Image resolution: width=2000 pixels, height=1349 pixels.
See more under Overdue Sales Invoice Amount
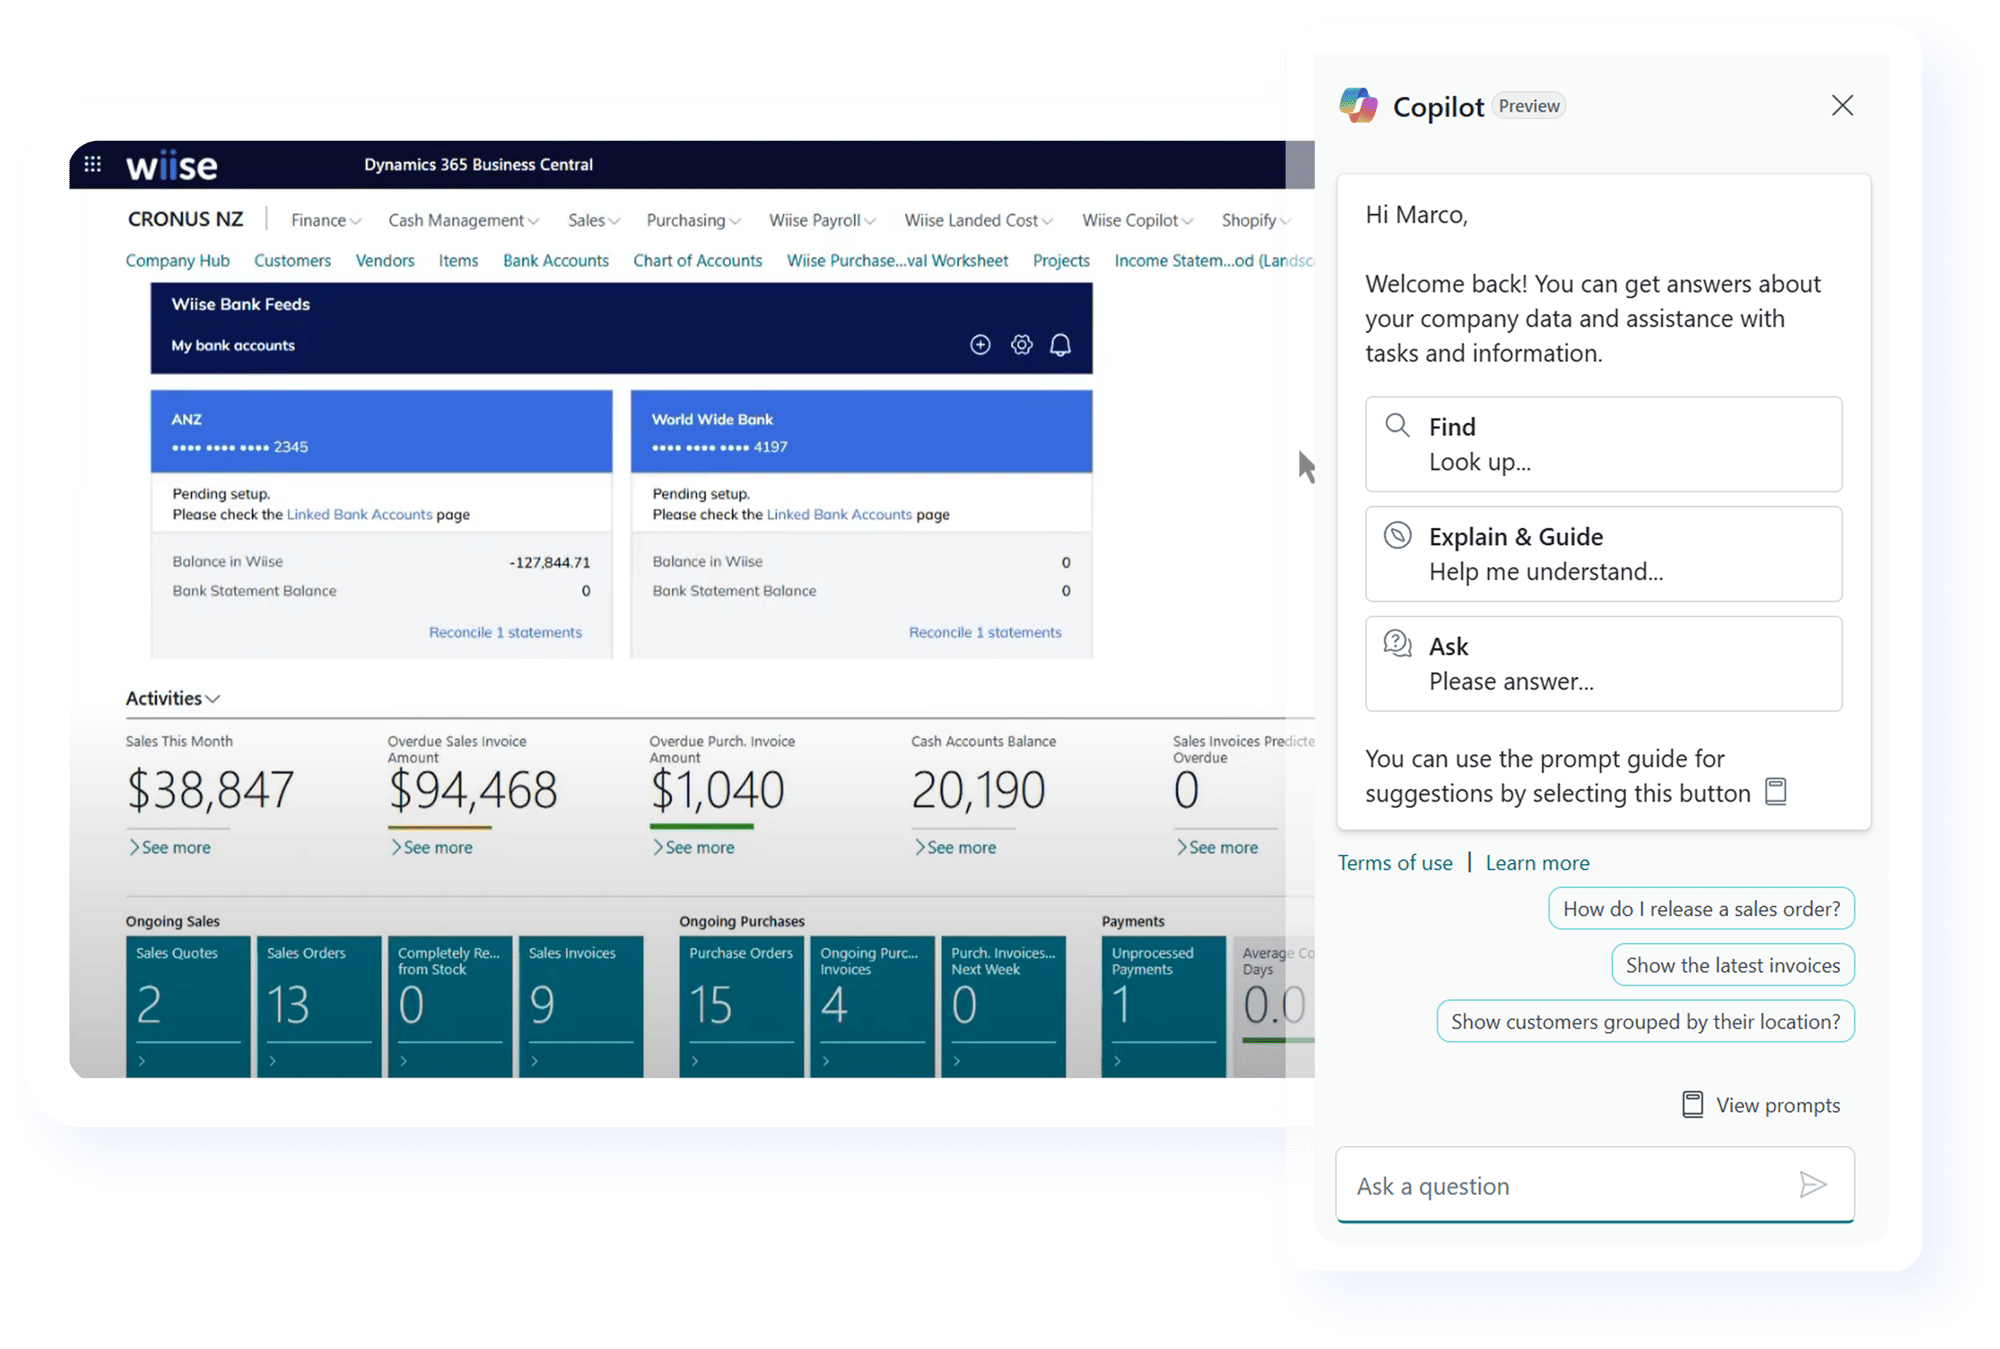coord(431,847)
